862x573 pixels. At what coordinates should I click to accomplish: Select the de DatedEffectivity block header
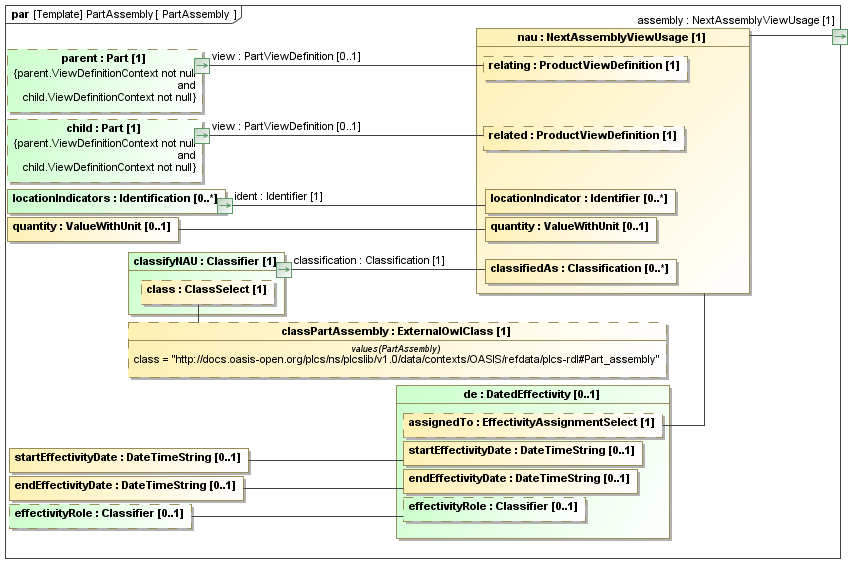531,395
